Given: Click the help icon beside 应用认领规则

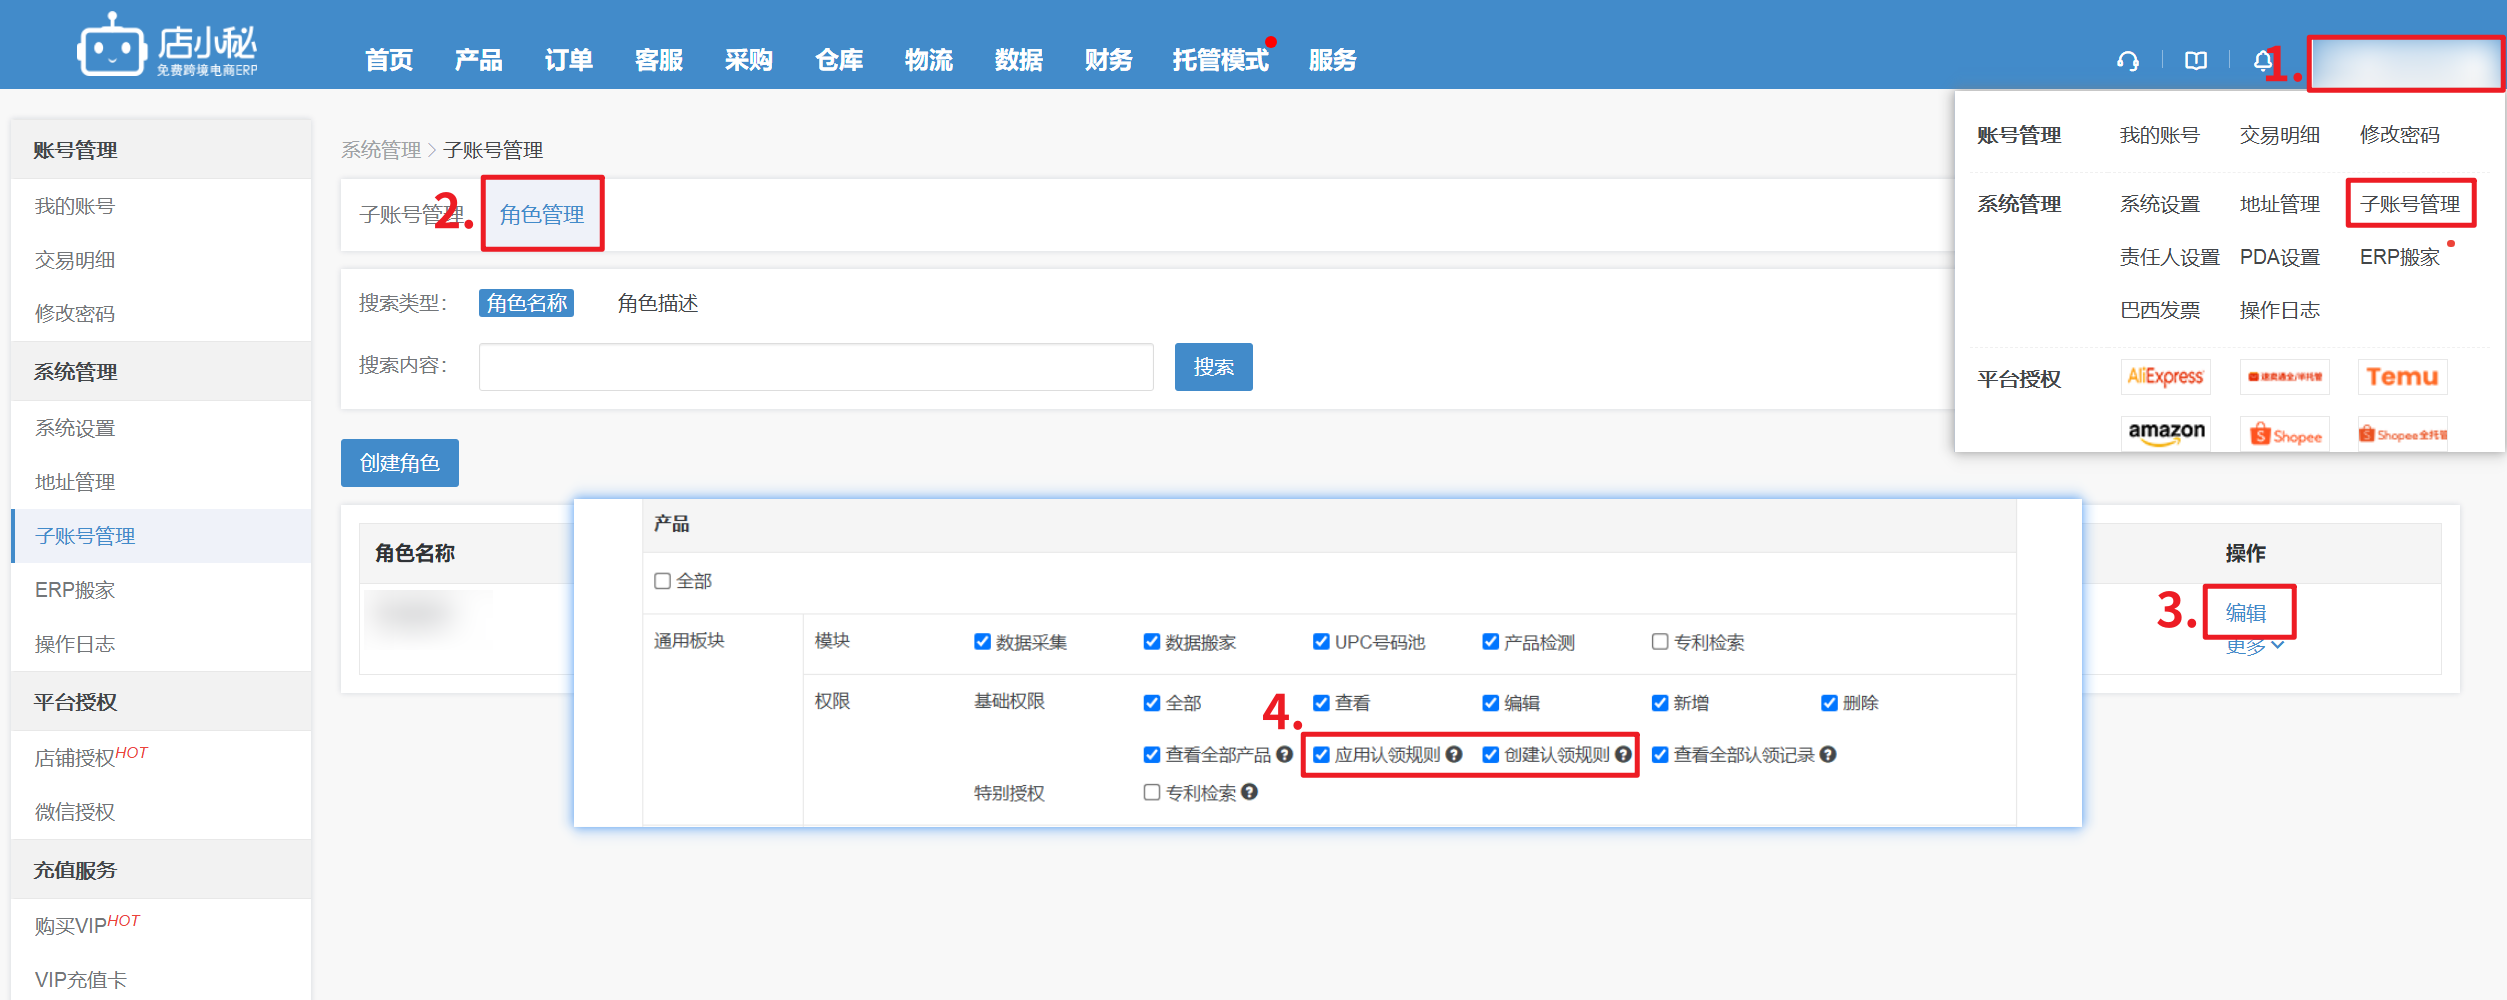Looking at the screenshot, I should click(1454, 754).
